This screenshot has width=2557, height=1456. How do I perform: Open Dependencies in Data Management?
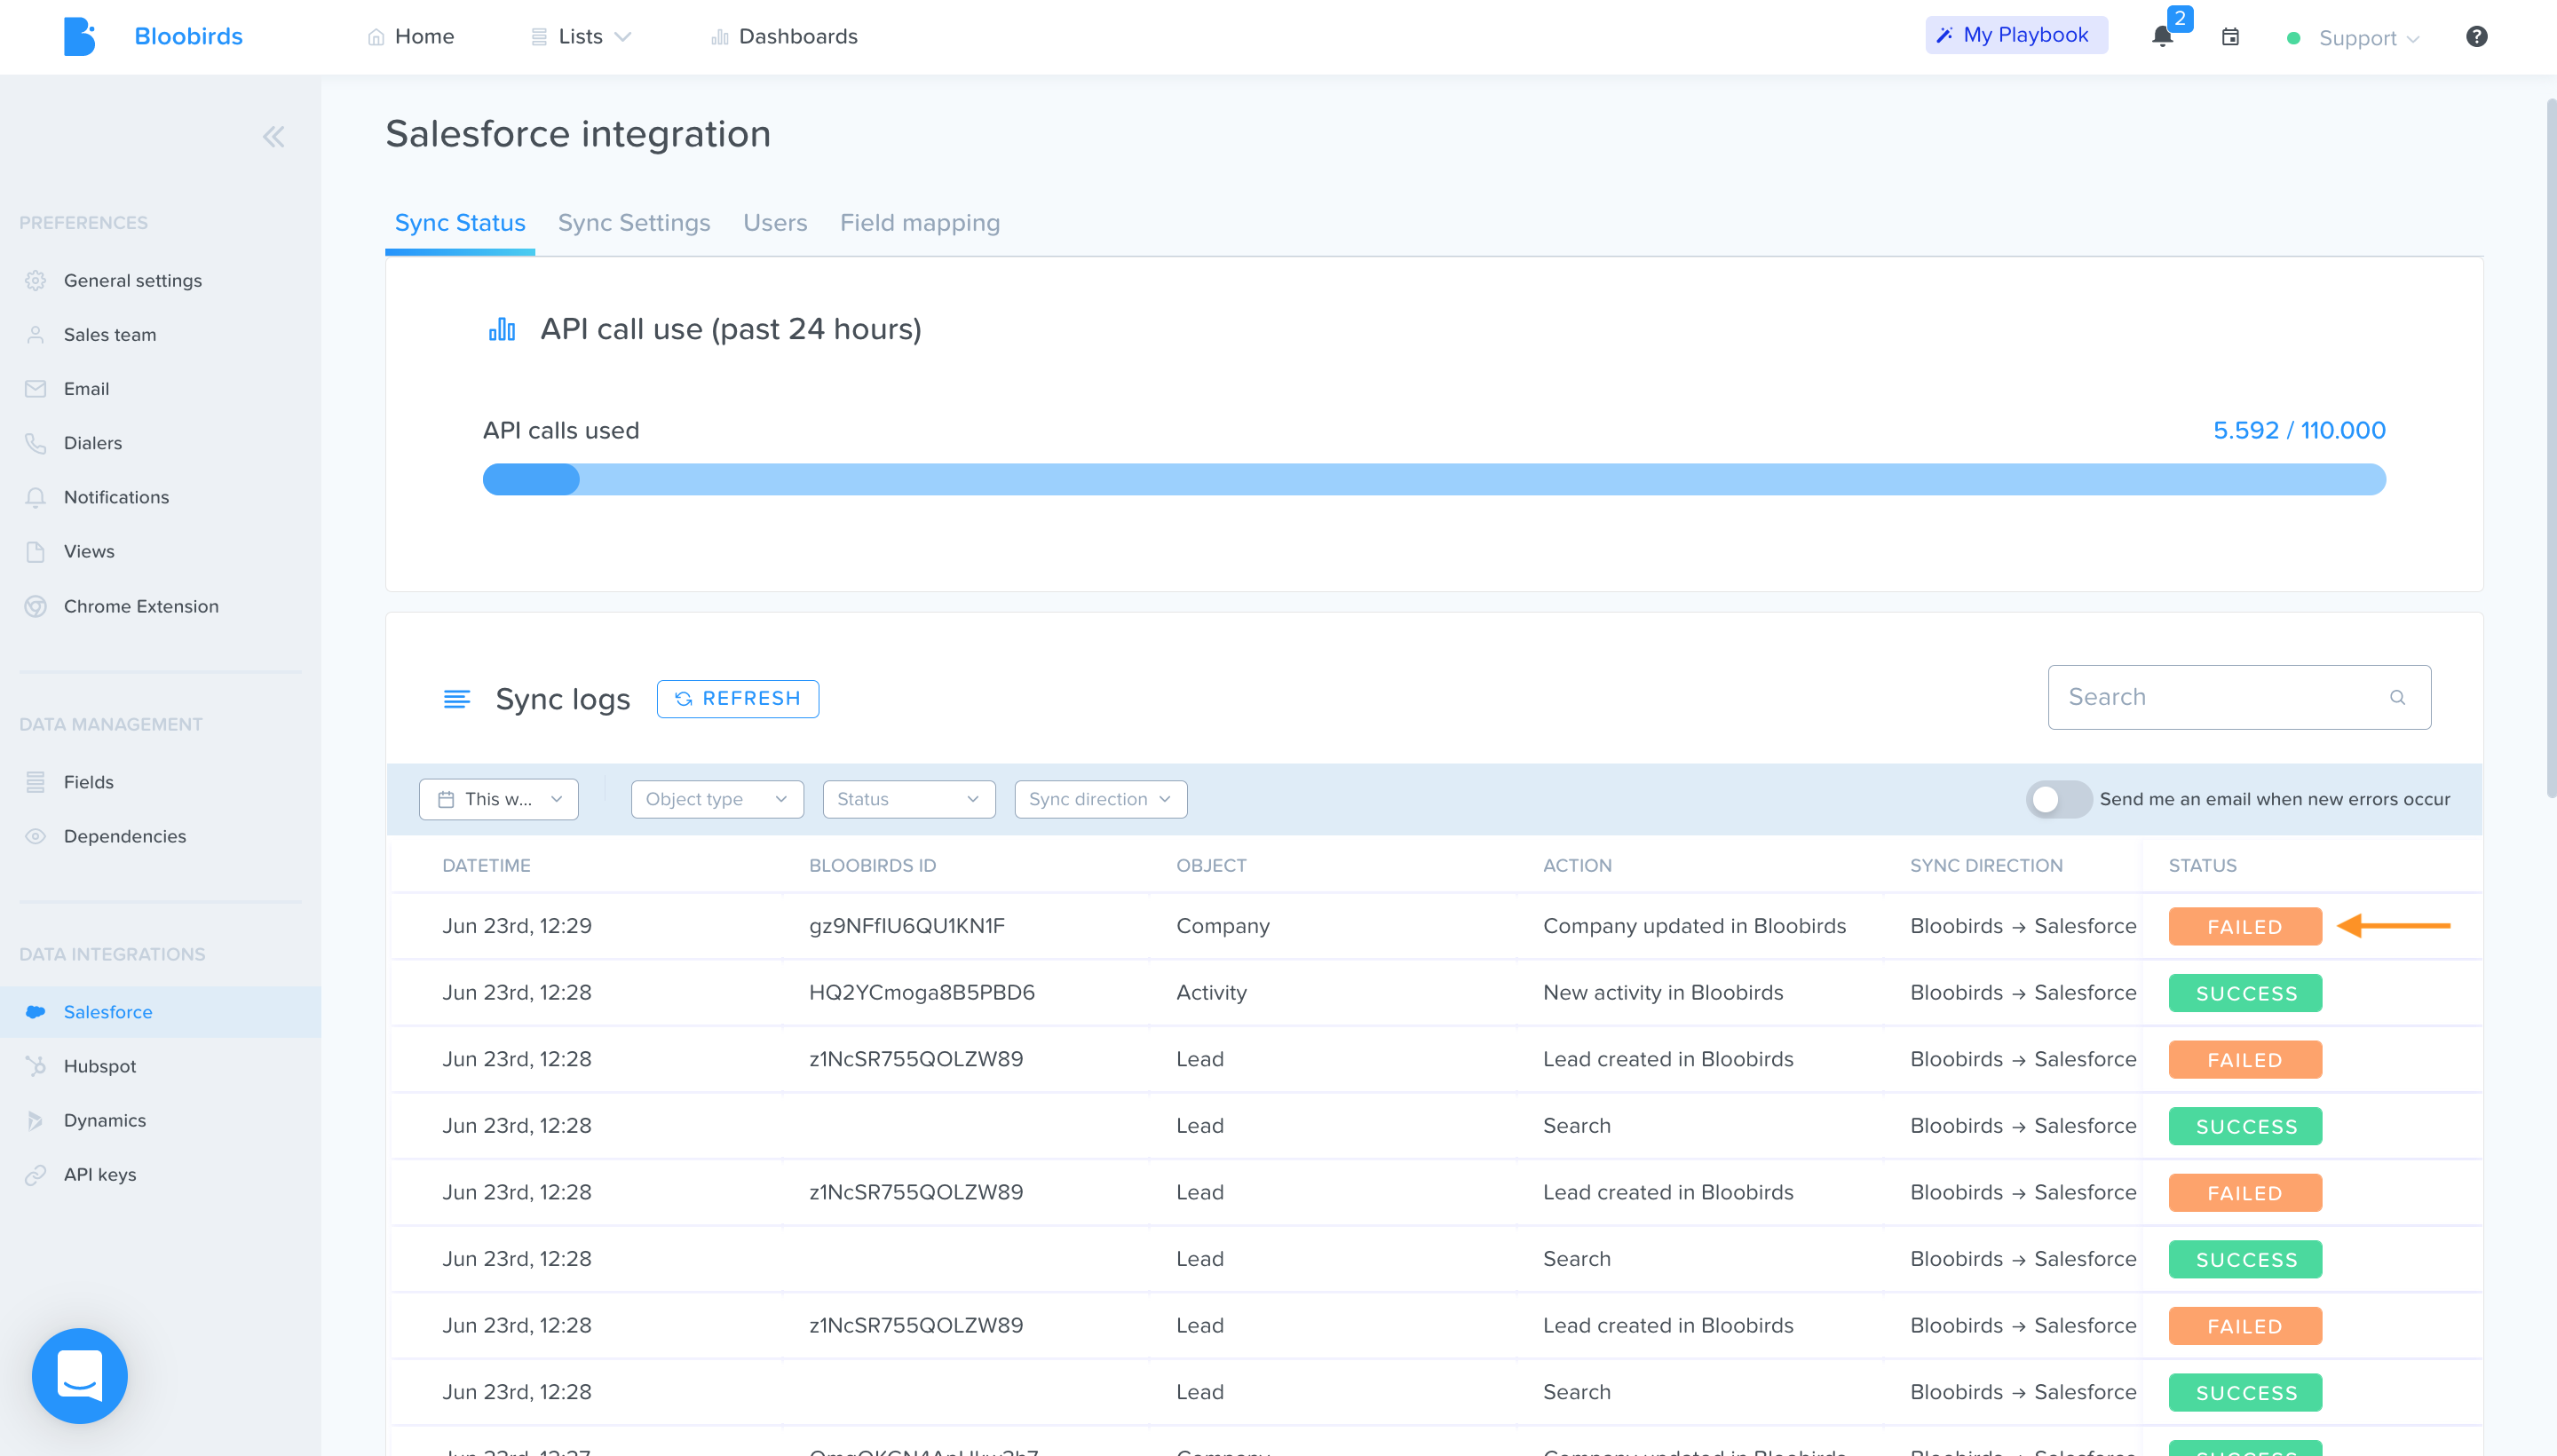coord(125,836)
